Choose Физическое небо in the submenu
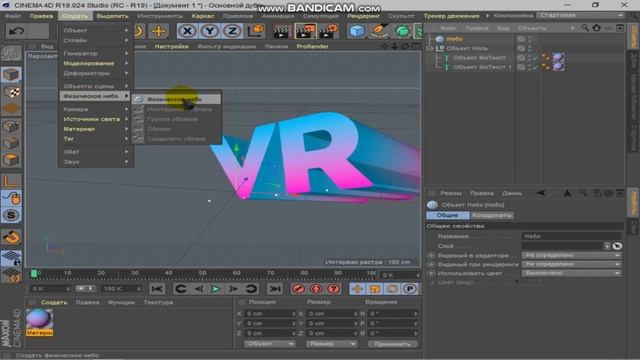The height and width of the screenshot is (360, 640). click(x=176, y=99)
